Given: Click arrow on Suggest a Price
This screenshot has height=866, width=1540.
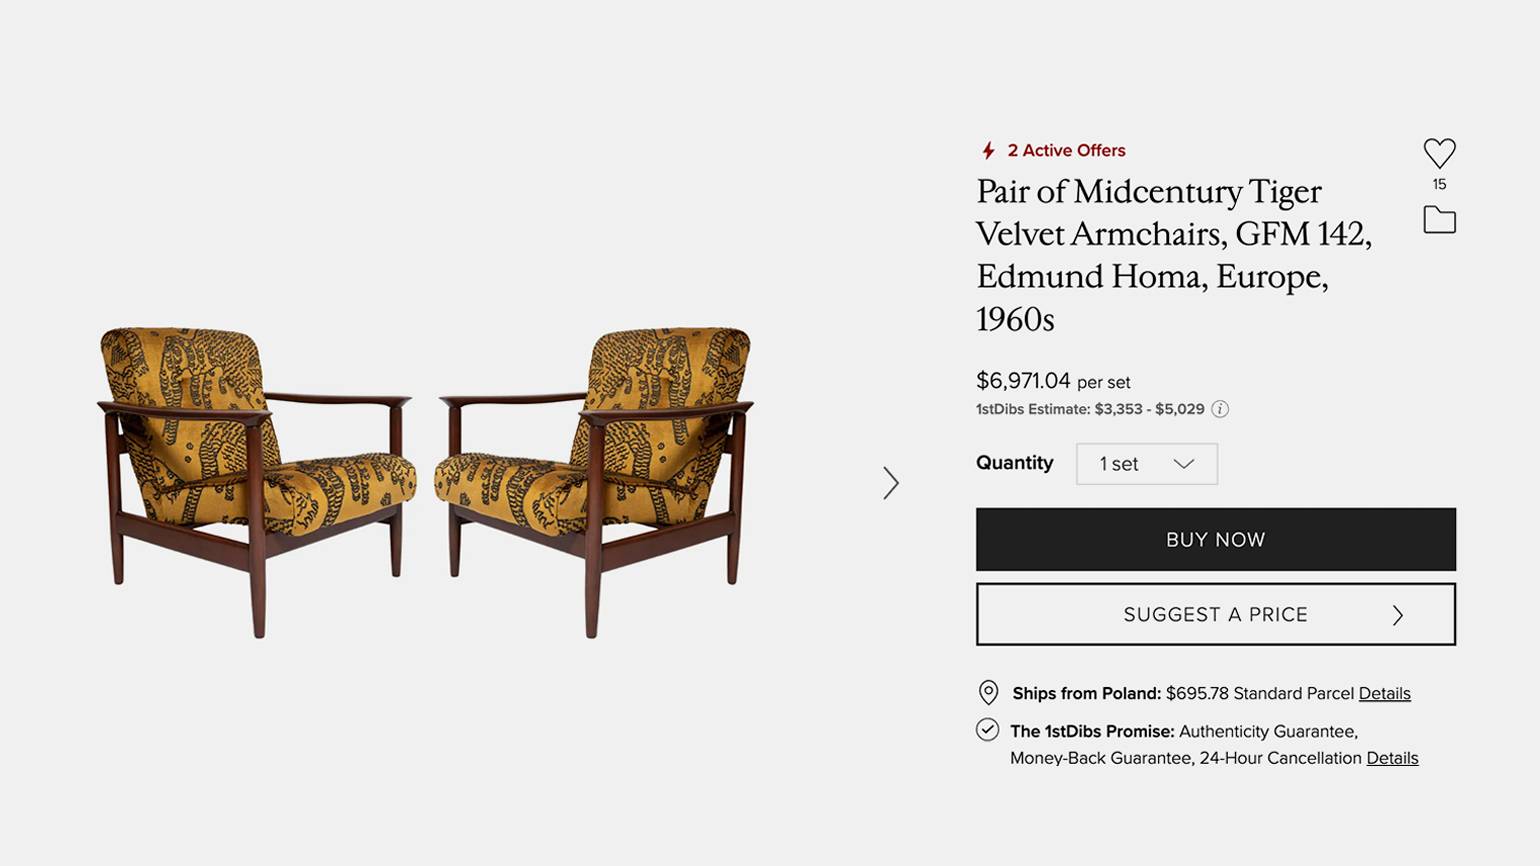Looking at the screenshot, I should (x=1398, y=615).
